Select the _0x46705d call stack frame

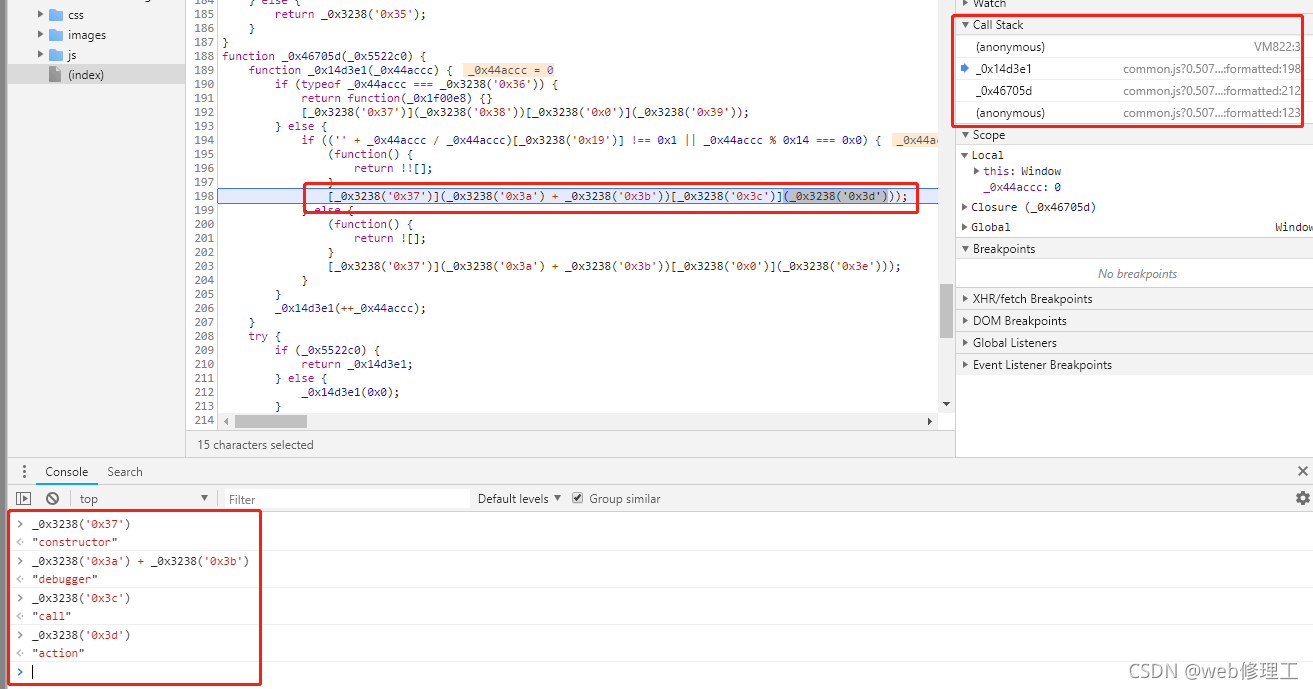[x=1134, y=91]
